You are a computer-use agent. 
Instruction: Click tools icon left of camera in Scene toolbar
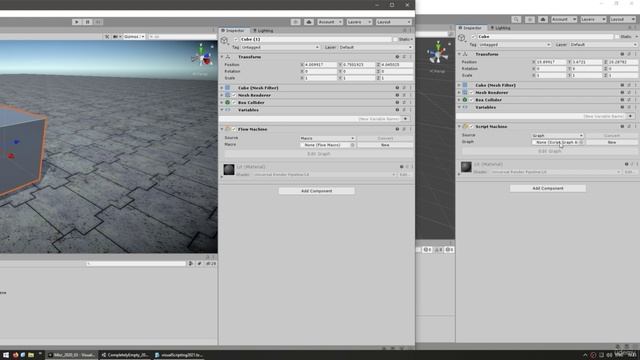(107, 36)
